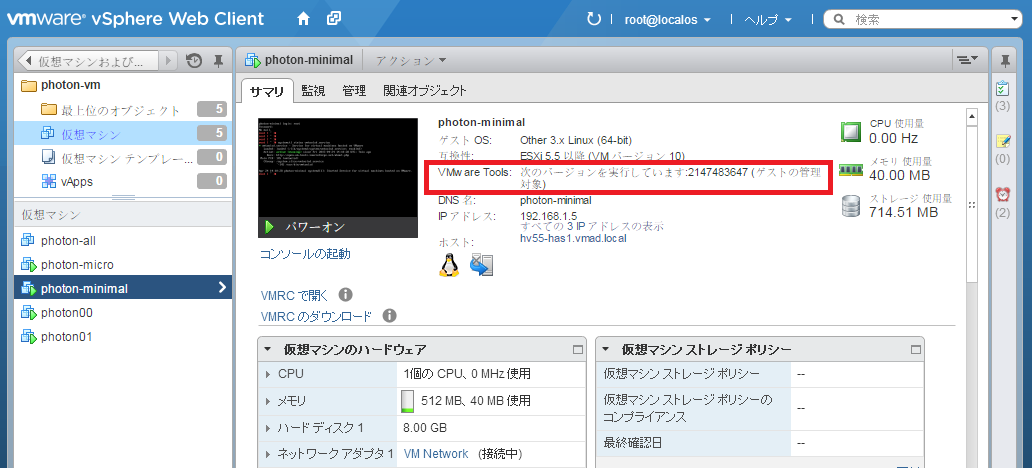The width and height of the screenshot is (1032, 468).
Task: Click the memory usage bar indicator
Action: pos(407,401)
